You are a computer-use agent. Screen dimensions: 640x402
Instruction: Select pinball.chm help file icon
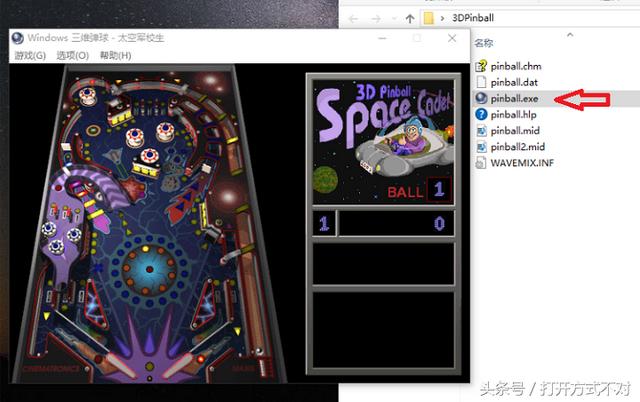coord(481,66)
